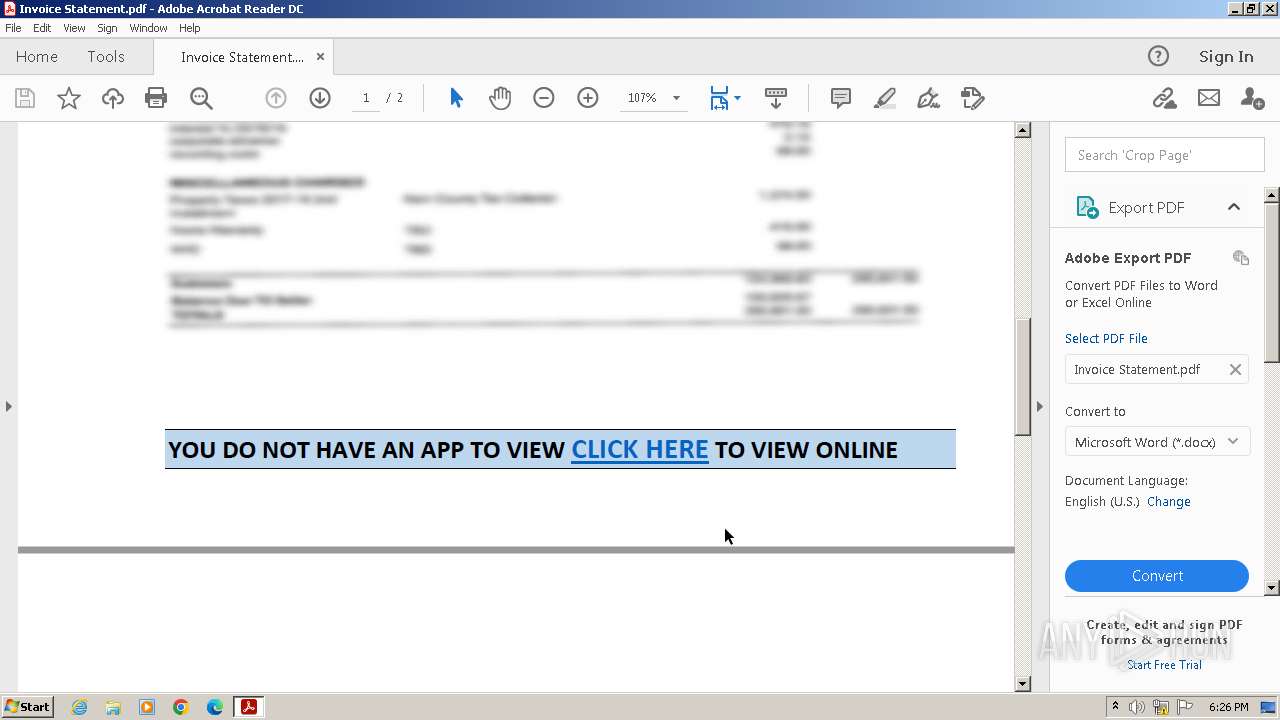Click the document scroll up arrow
The height and width of the screenshot is (720, 1280).
click(x=1023, y=130)
